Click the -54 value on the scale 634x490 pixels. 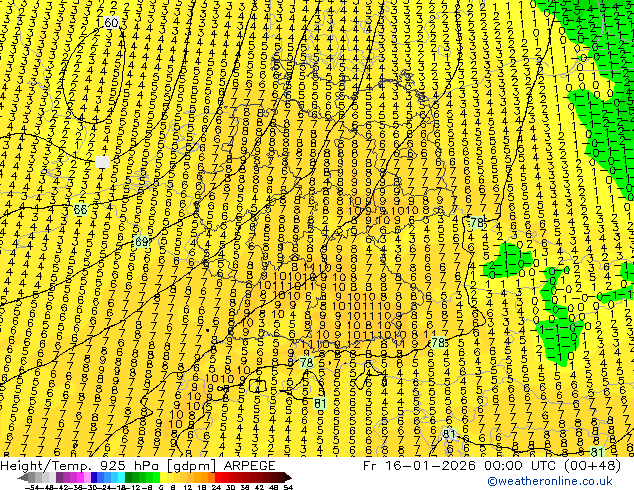[32, 488]
